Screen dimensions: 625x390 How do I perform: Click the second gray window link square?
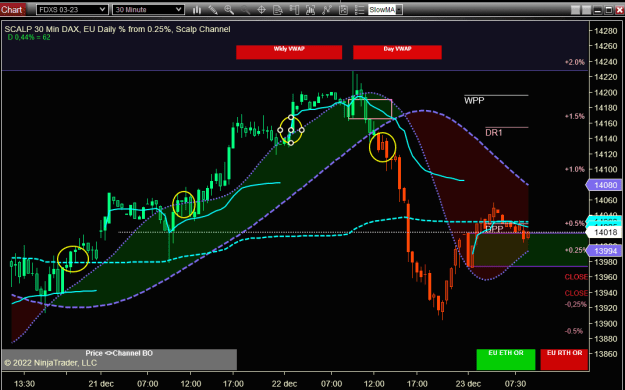coord(586,10)
